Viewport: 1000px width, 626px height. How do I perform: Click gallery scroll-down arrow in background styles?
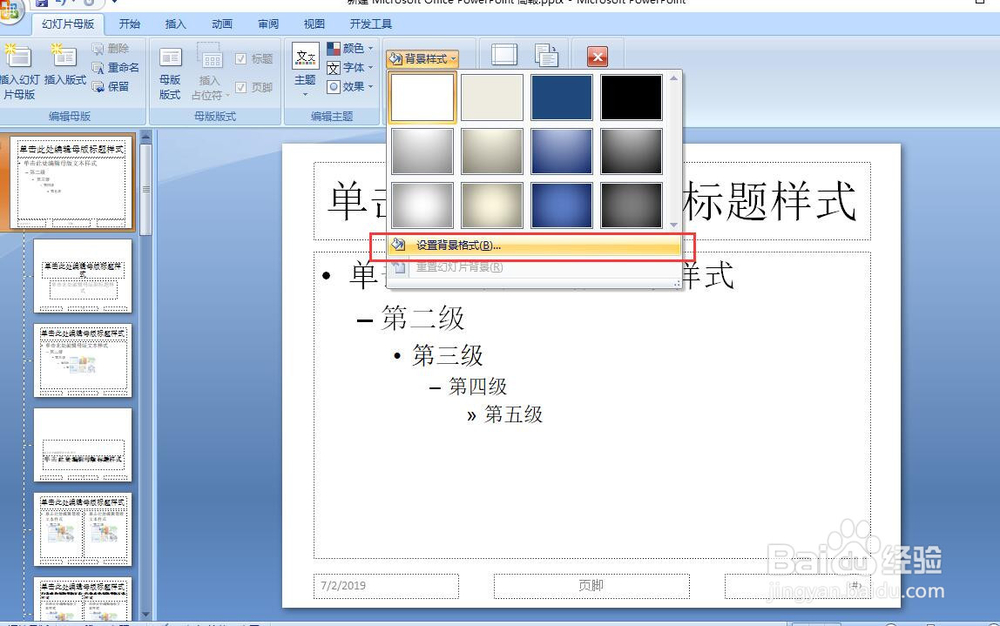673,224
